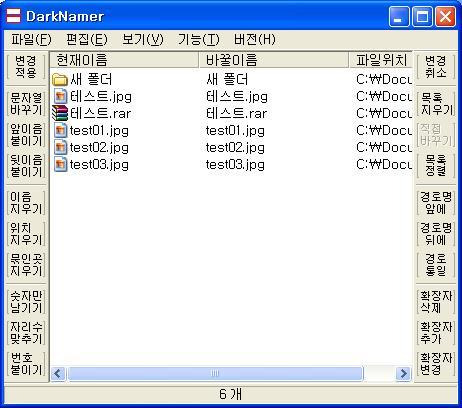This screenshot has width=462, height=408.
Task: Open the 기능(T) menu
Action: [x=198, y=39]
